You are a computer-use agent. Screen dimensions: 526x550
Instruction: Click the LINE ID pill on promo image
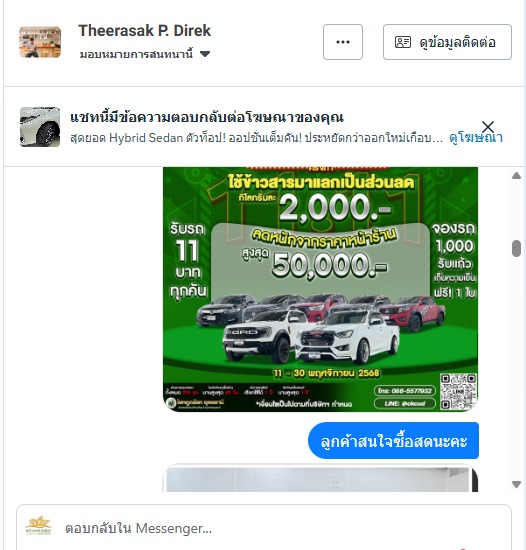pos(405,403)
